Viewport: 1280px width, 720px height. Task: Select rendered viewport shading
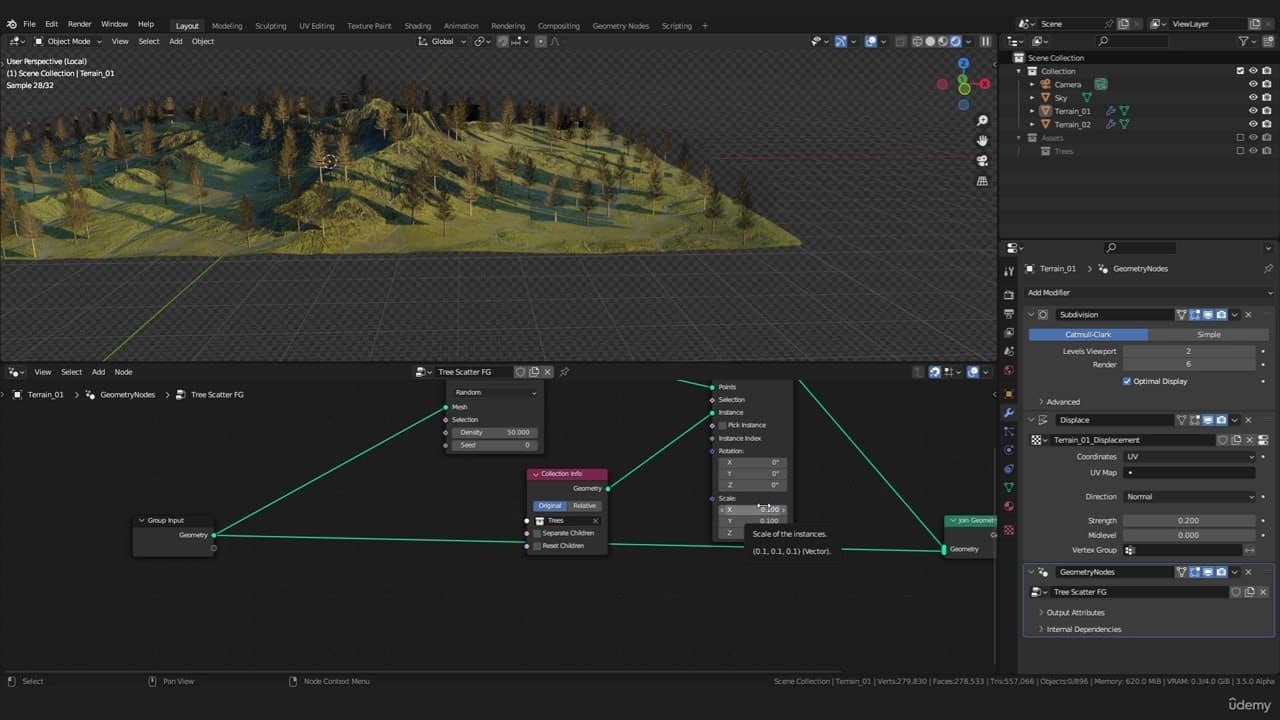tap(955, 41)
